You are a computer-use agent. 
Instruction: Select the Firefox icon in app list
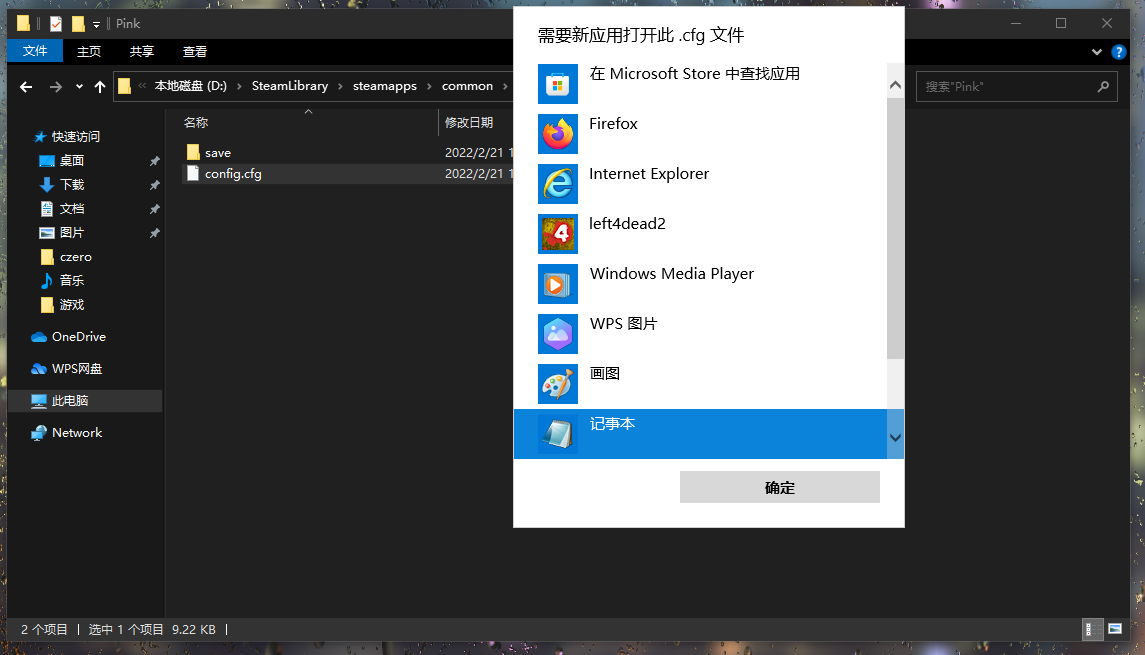click(558, 134)
